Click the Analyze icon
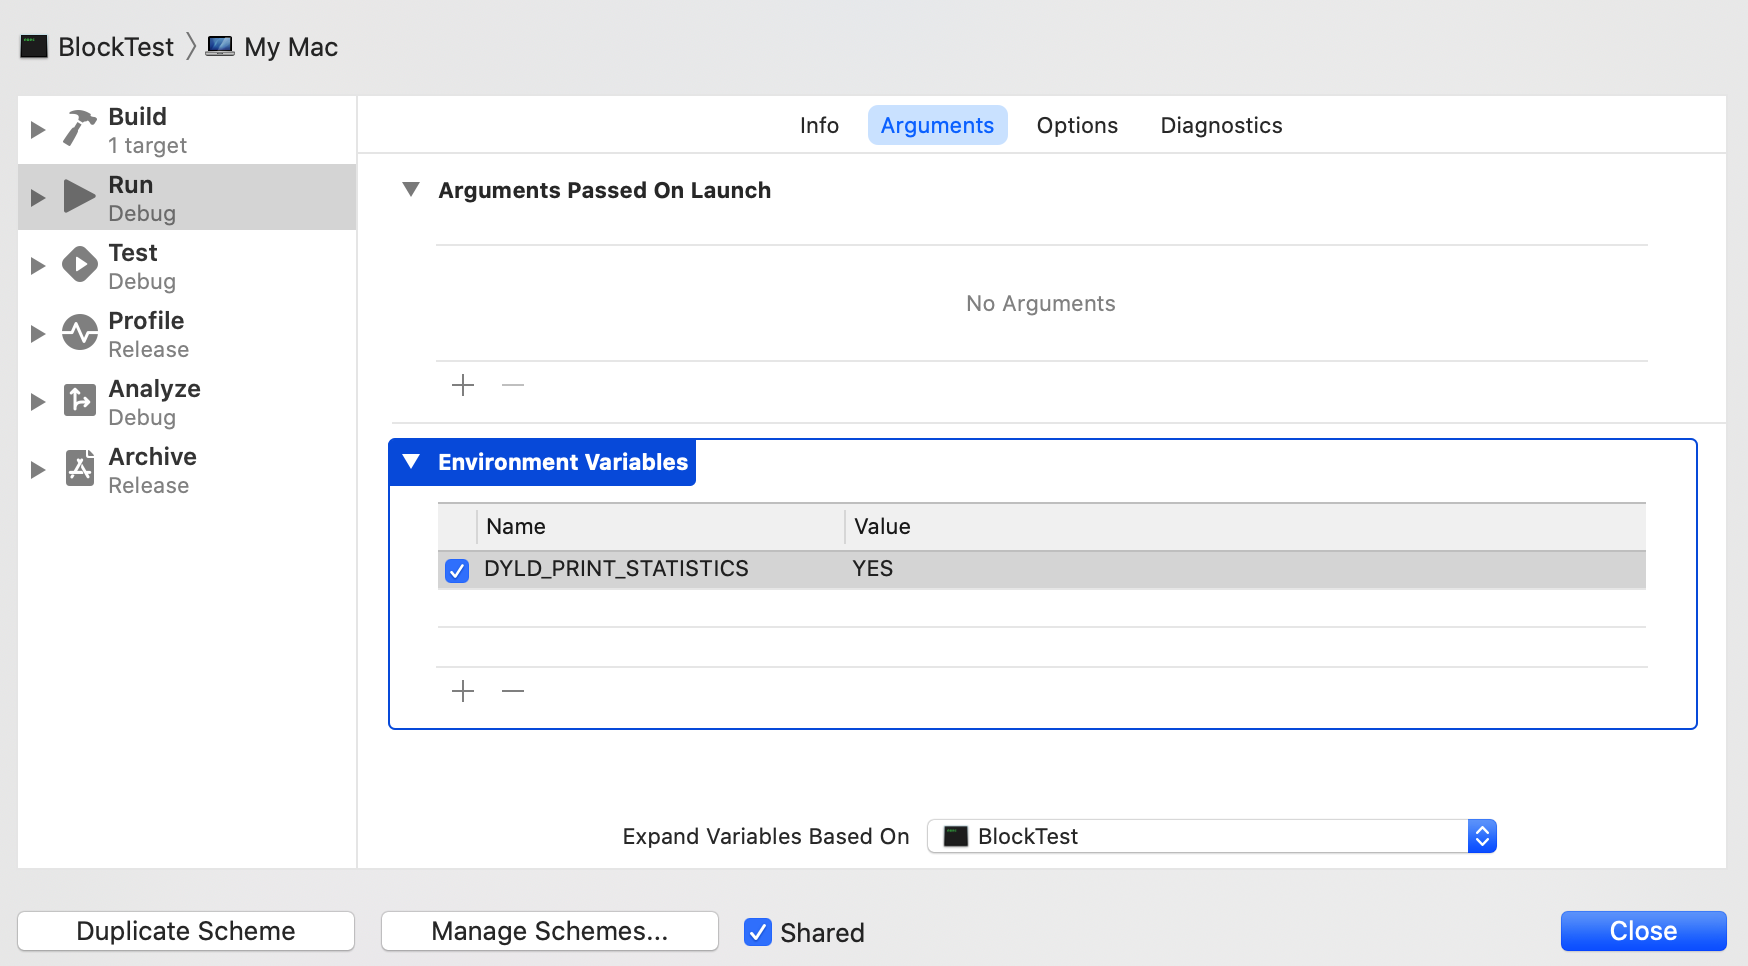1748x966 pixels. click(x=79, y=400)
